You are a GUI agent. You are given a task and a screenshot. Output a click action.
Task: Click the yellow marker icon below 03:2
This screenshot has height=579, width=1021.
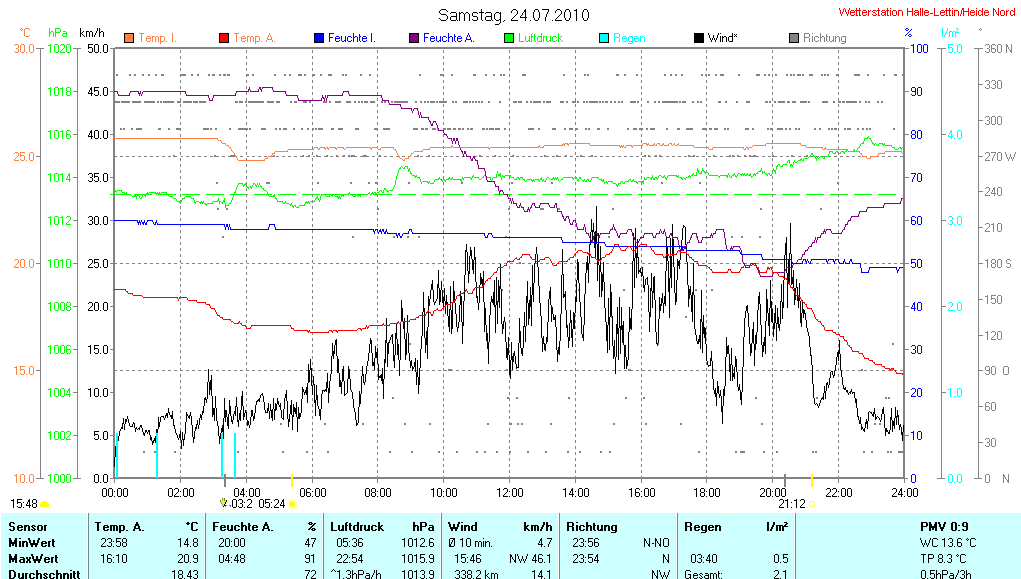[223, 503]
